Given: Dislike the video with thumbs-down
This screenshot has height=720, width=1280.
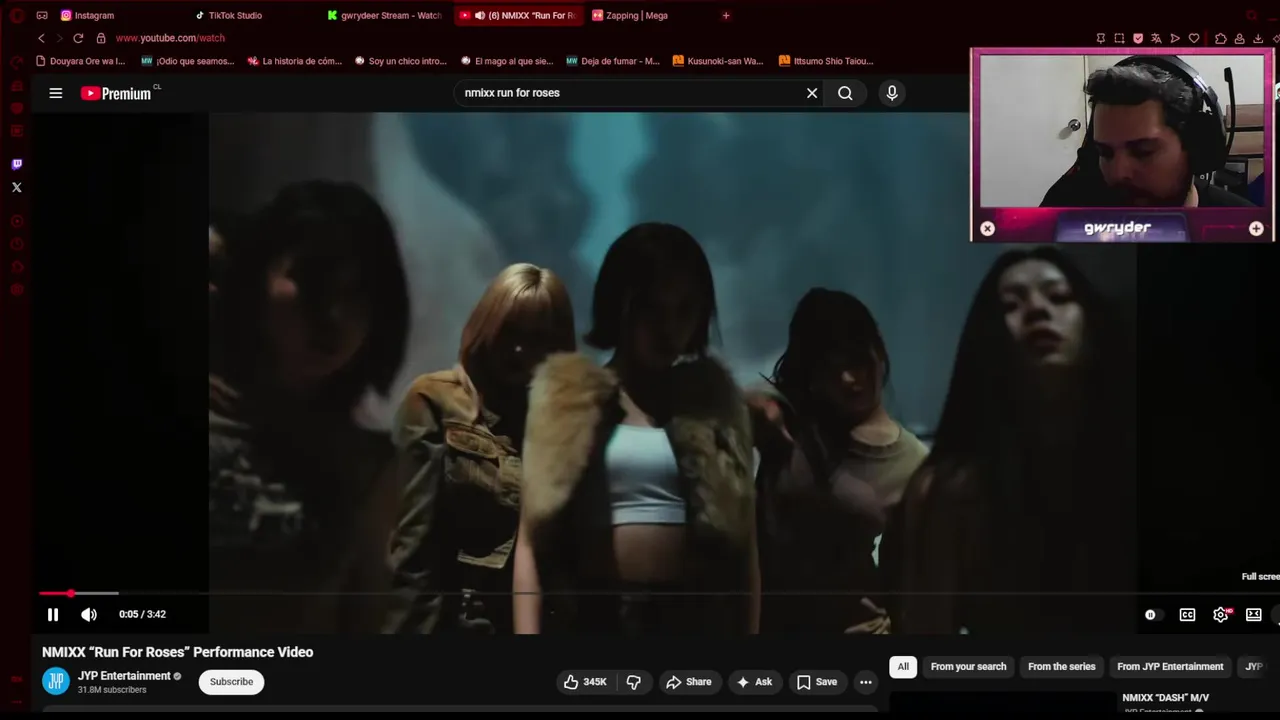Looking at the screenshot, I should pyautogui.click(x=633, y=682).
